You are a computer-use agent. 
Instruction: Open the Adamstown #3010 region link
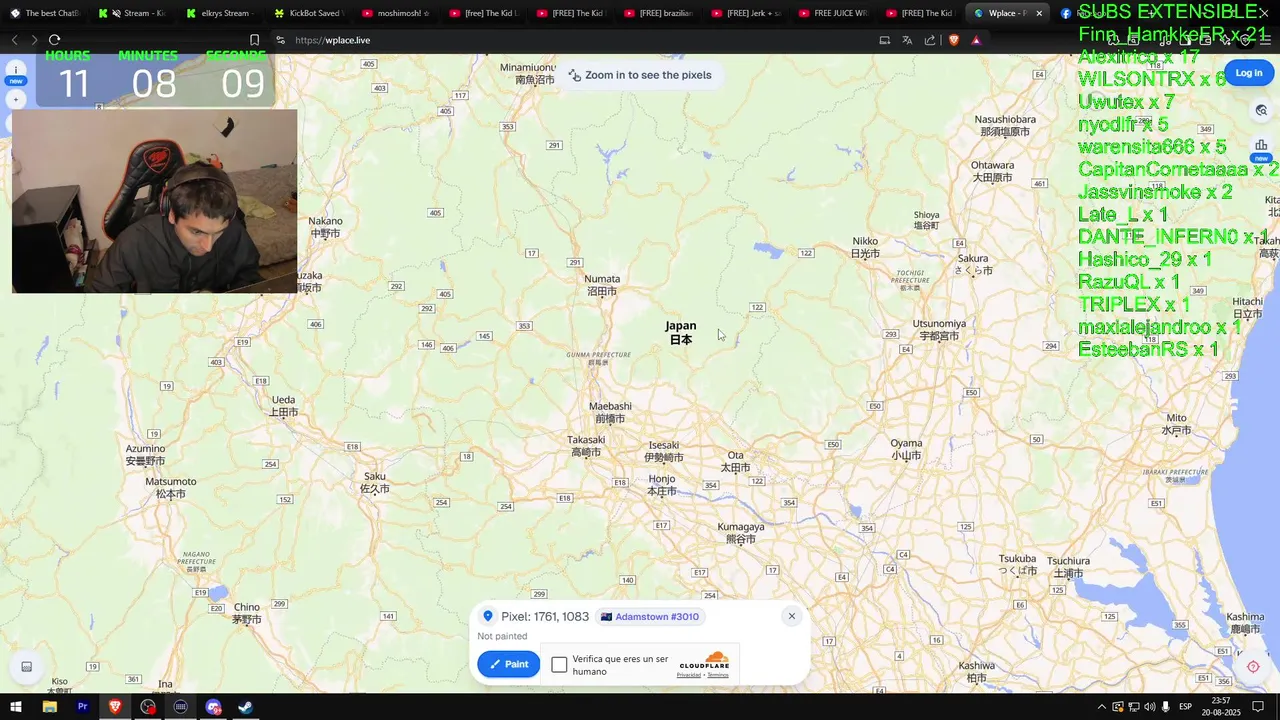649,617
